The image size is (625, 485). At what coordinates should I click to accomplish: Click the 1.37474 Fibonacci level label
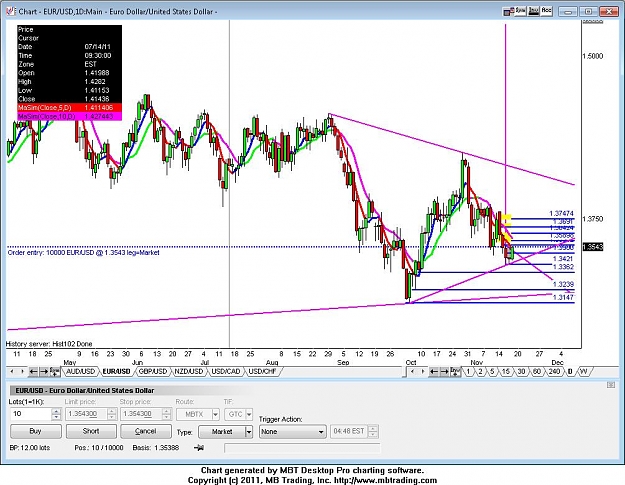pyautogui.click(x=561, y=214)
